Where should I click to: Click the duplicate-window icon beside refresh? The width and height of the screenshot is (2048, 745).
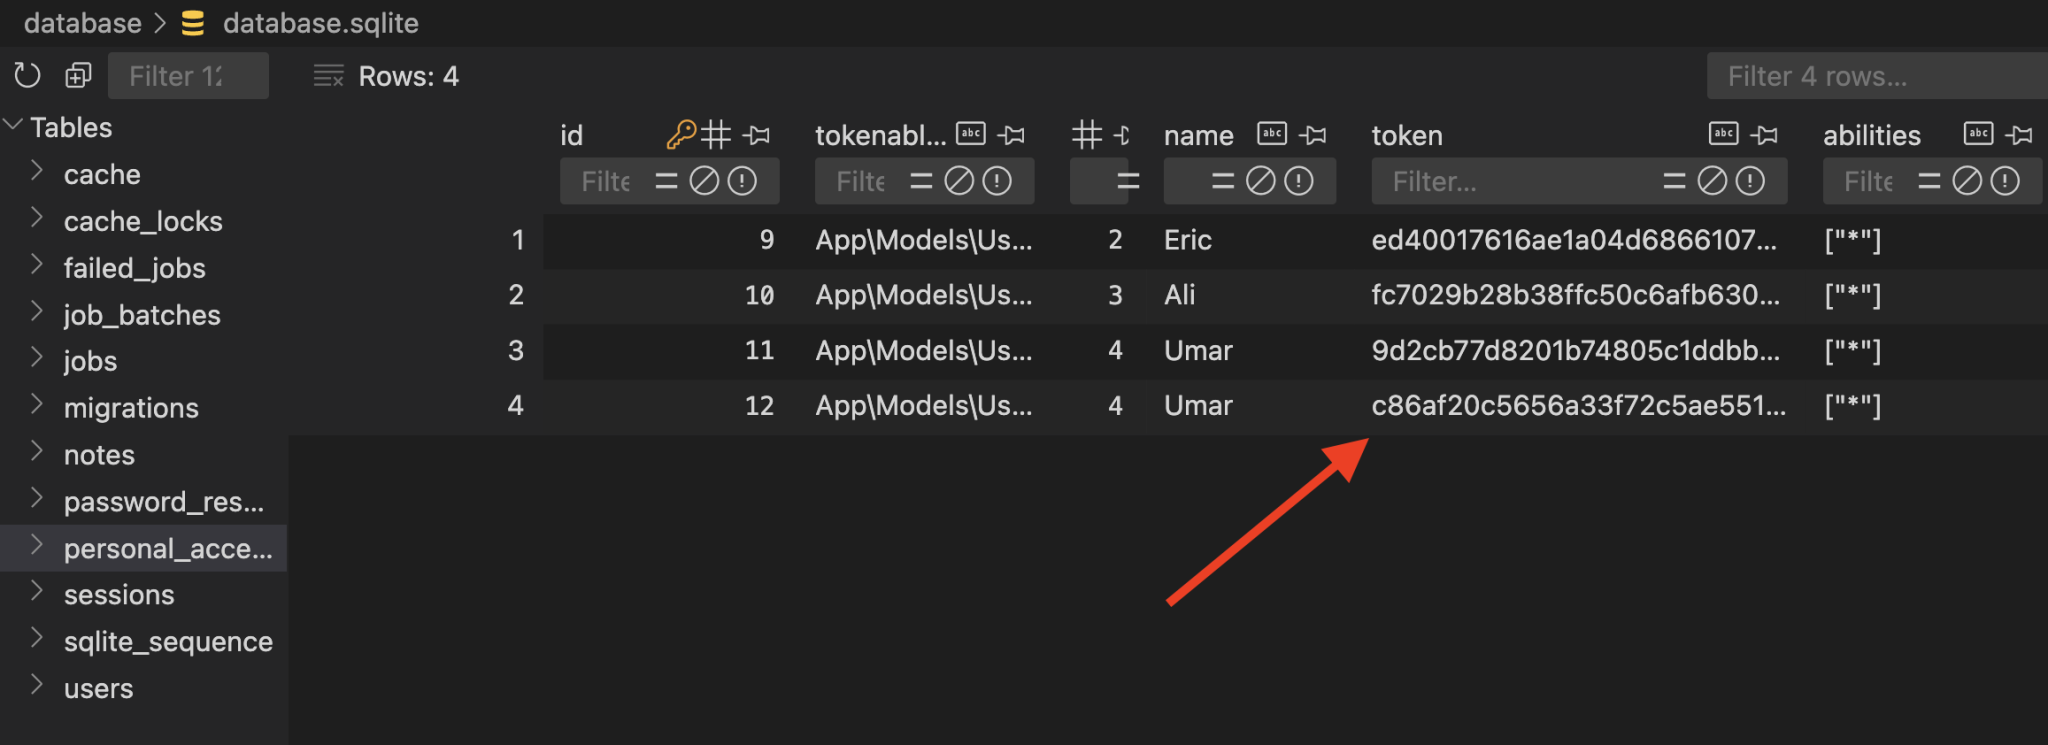tap(78, 76)
